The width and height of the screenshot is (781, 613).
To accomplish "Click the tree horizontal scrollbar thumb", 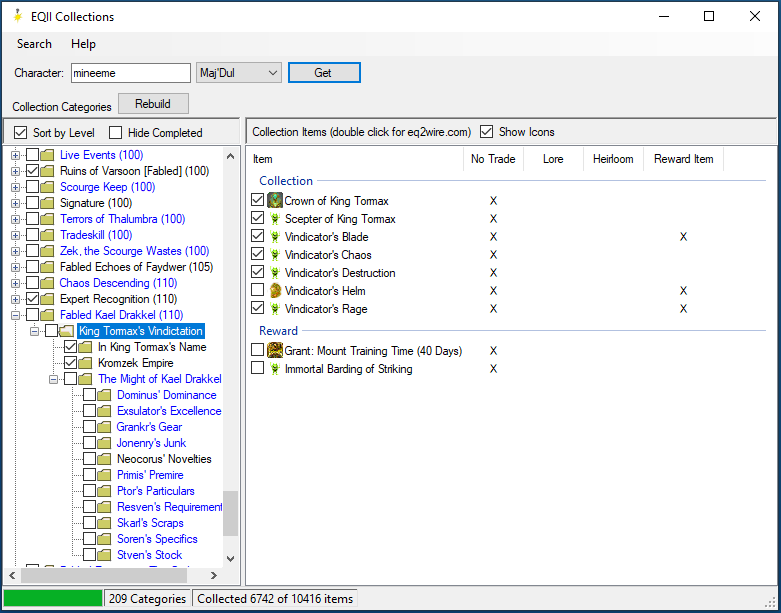I will (x=104, y=575).
